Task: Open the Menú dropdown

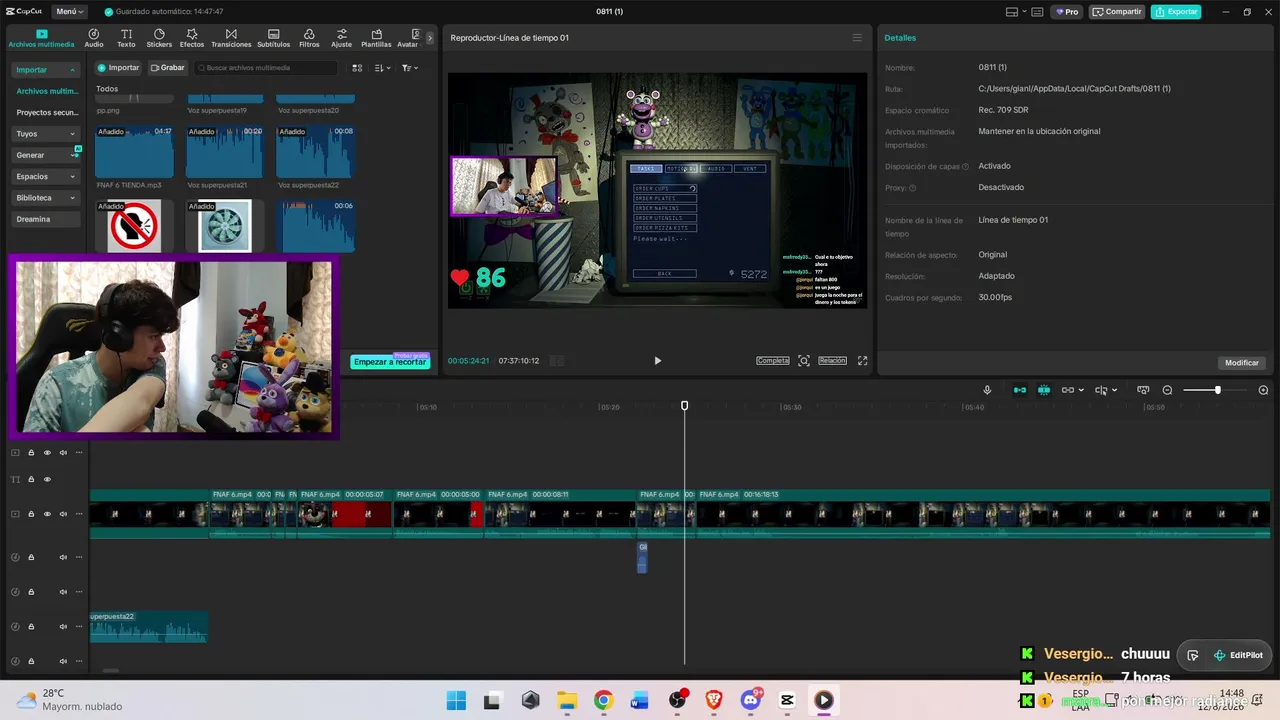Action: [70, 12]
